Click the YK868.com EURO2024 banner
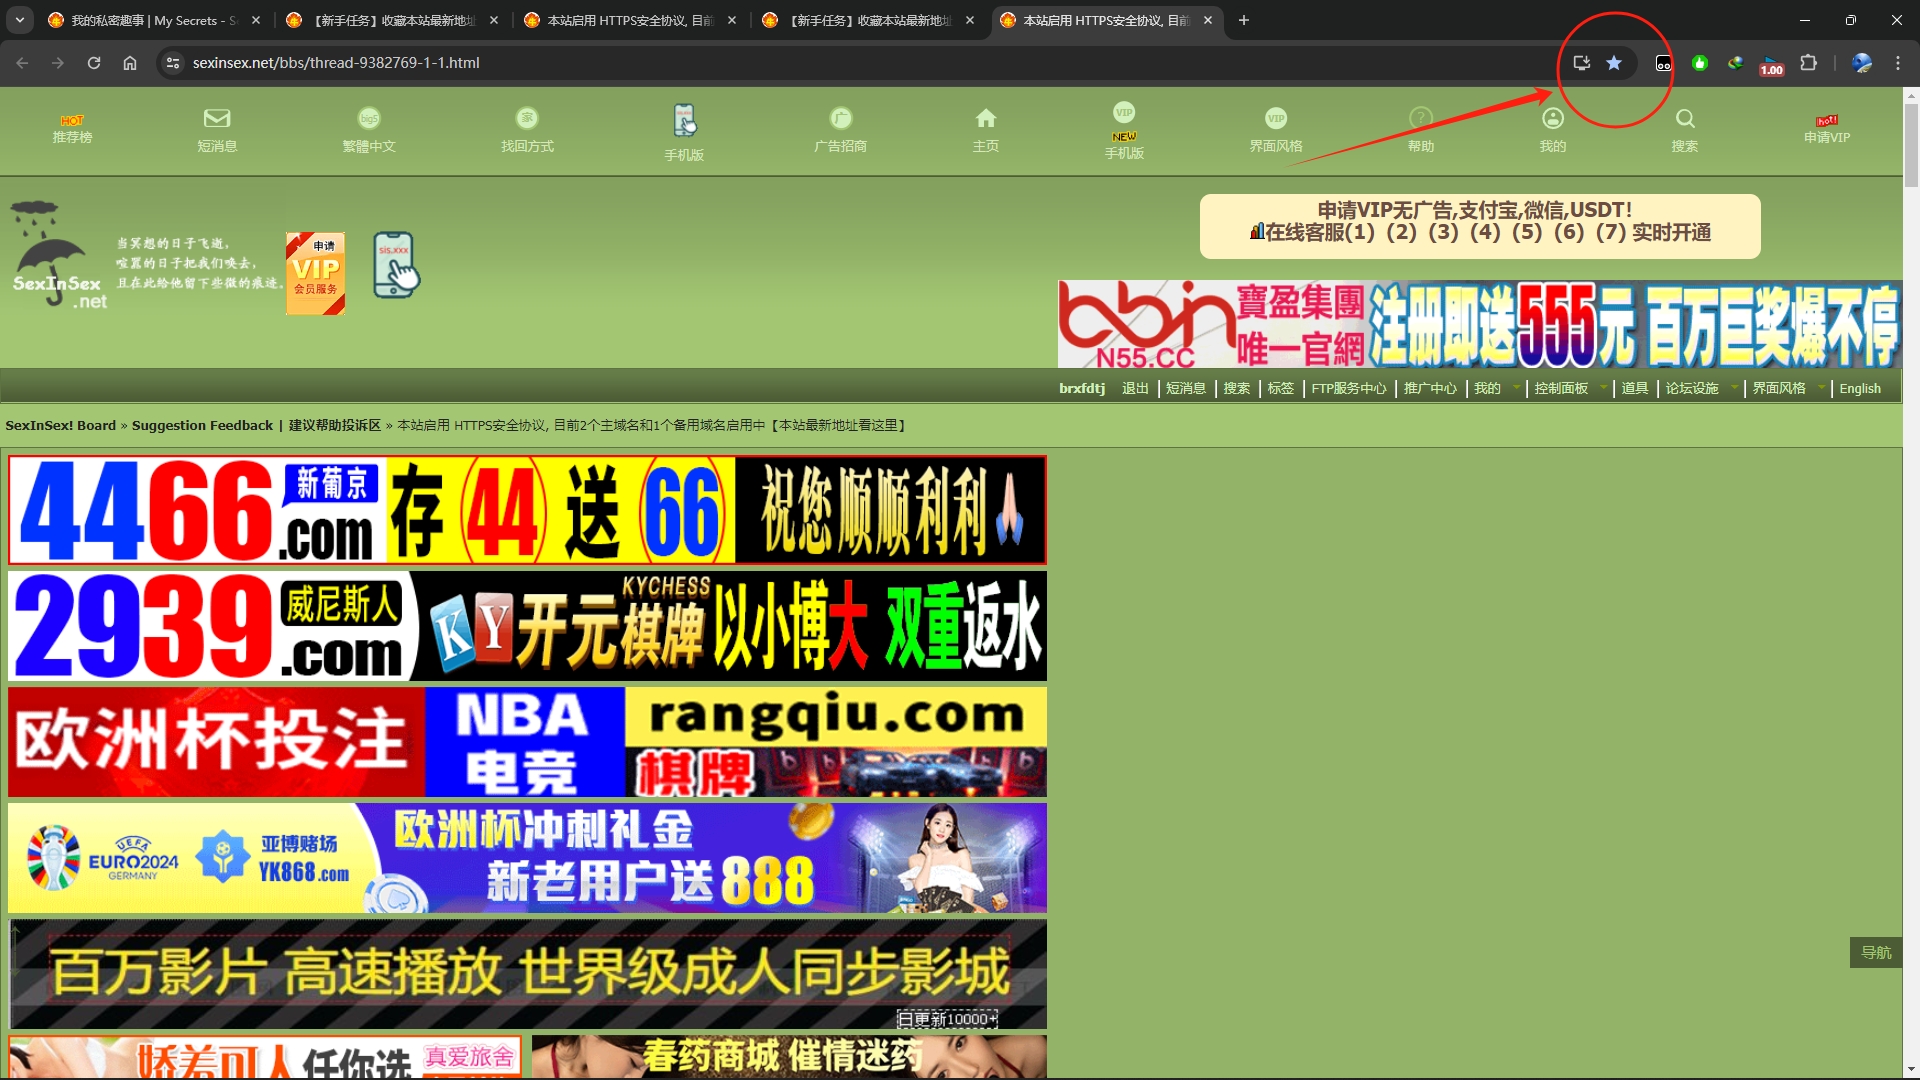Screen dimensions: 1920x1080 tap(527, 858)
